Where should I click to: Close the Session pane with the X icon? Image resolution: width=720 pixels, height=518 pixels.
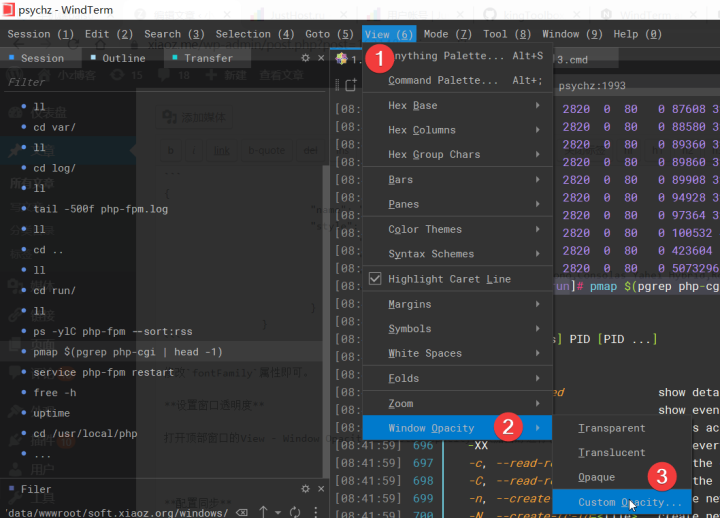tap(321, 58)
